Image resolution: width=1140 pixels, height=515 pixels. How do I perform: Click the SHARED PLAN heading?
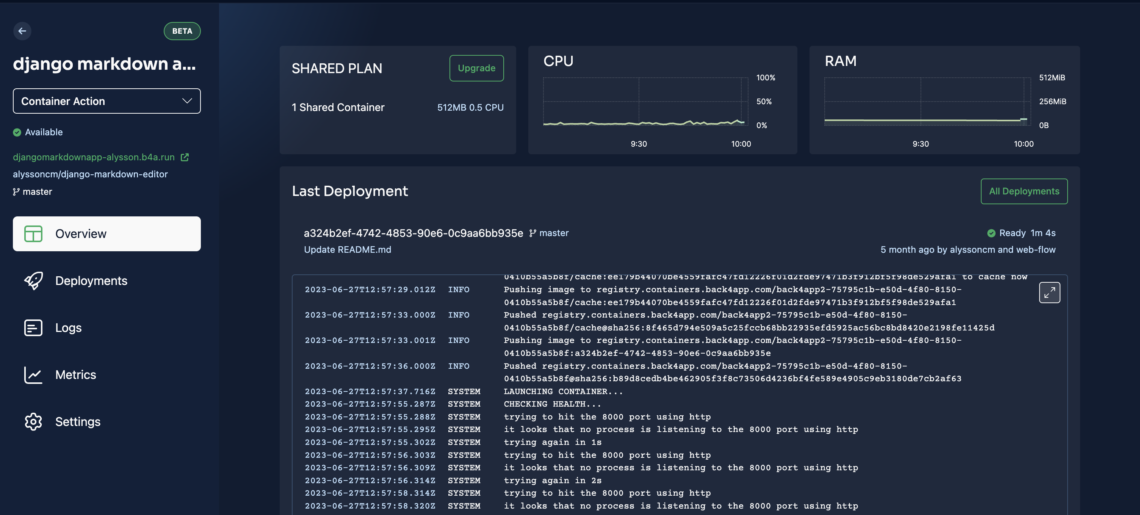337,68
